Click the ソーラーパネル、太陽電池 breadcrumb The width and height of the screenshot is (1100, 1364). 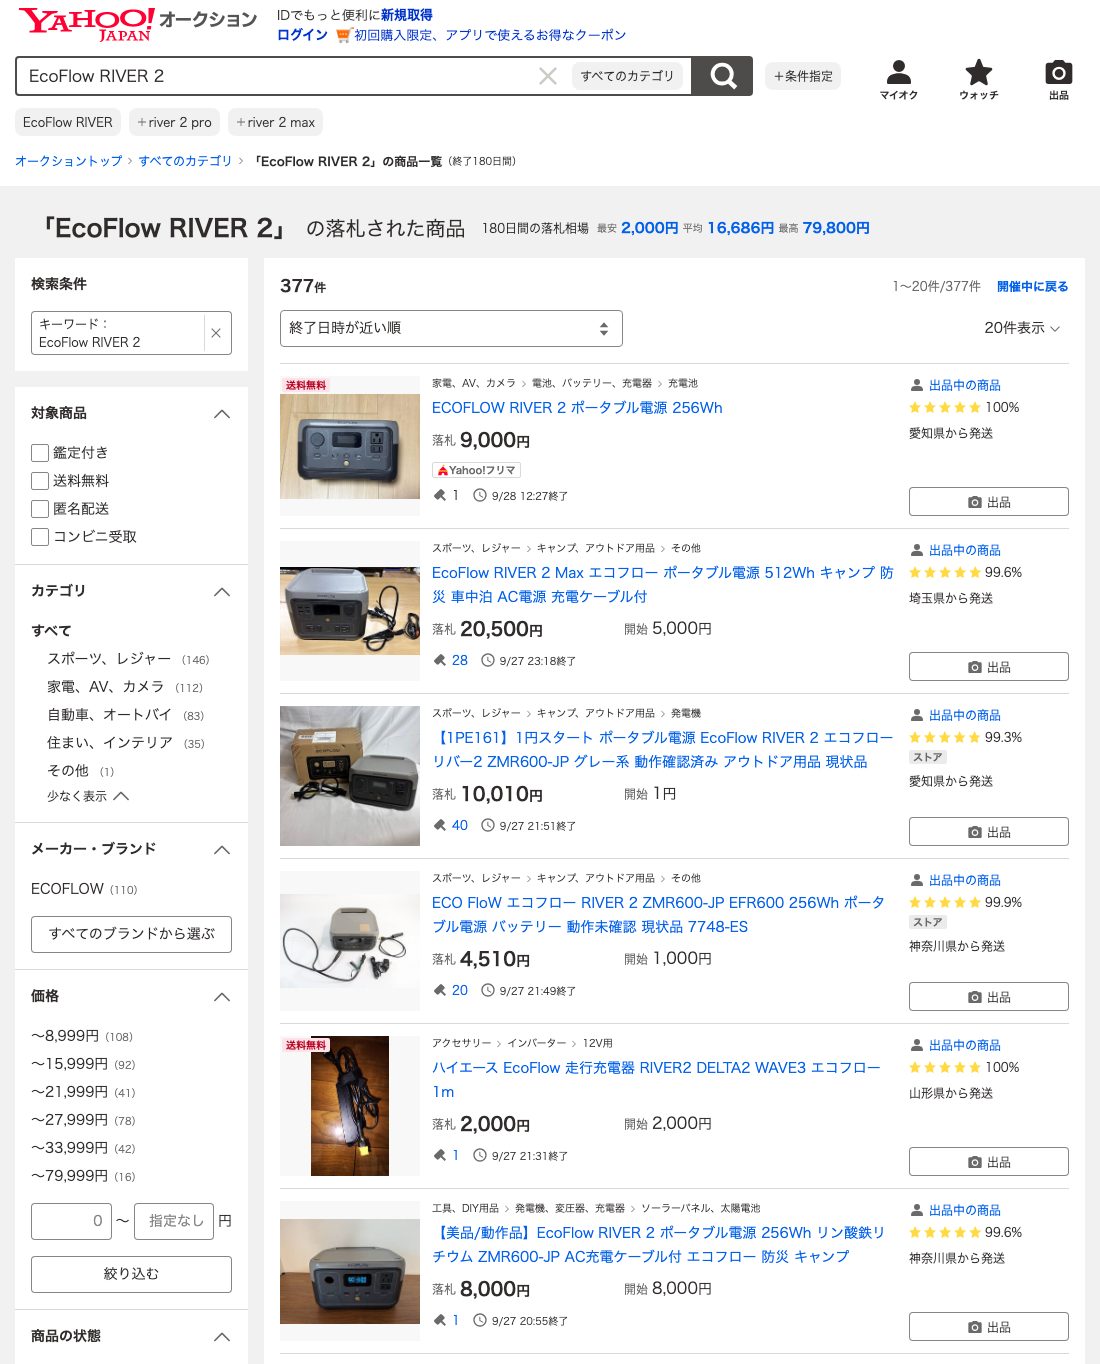coord(700,1208)
